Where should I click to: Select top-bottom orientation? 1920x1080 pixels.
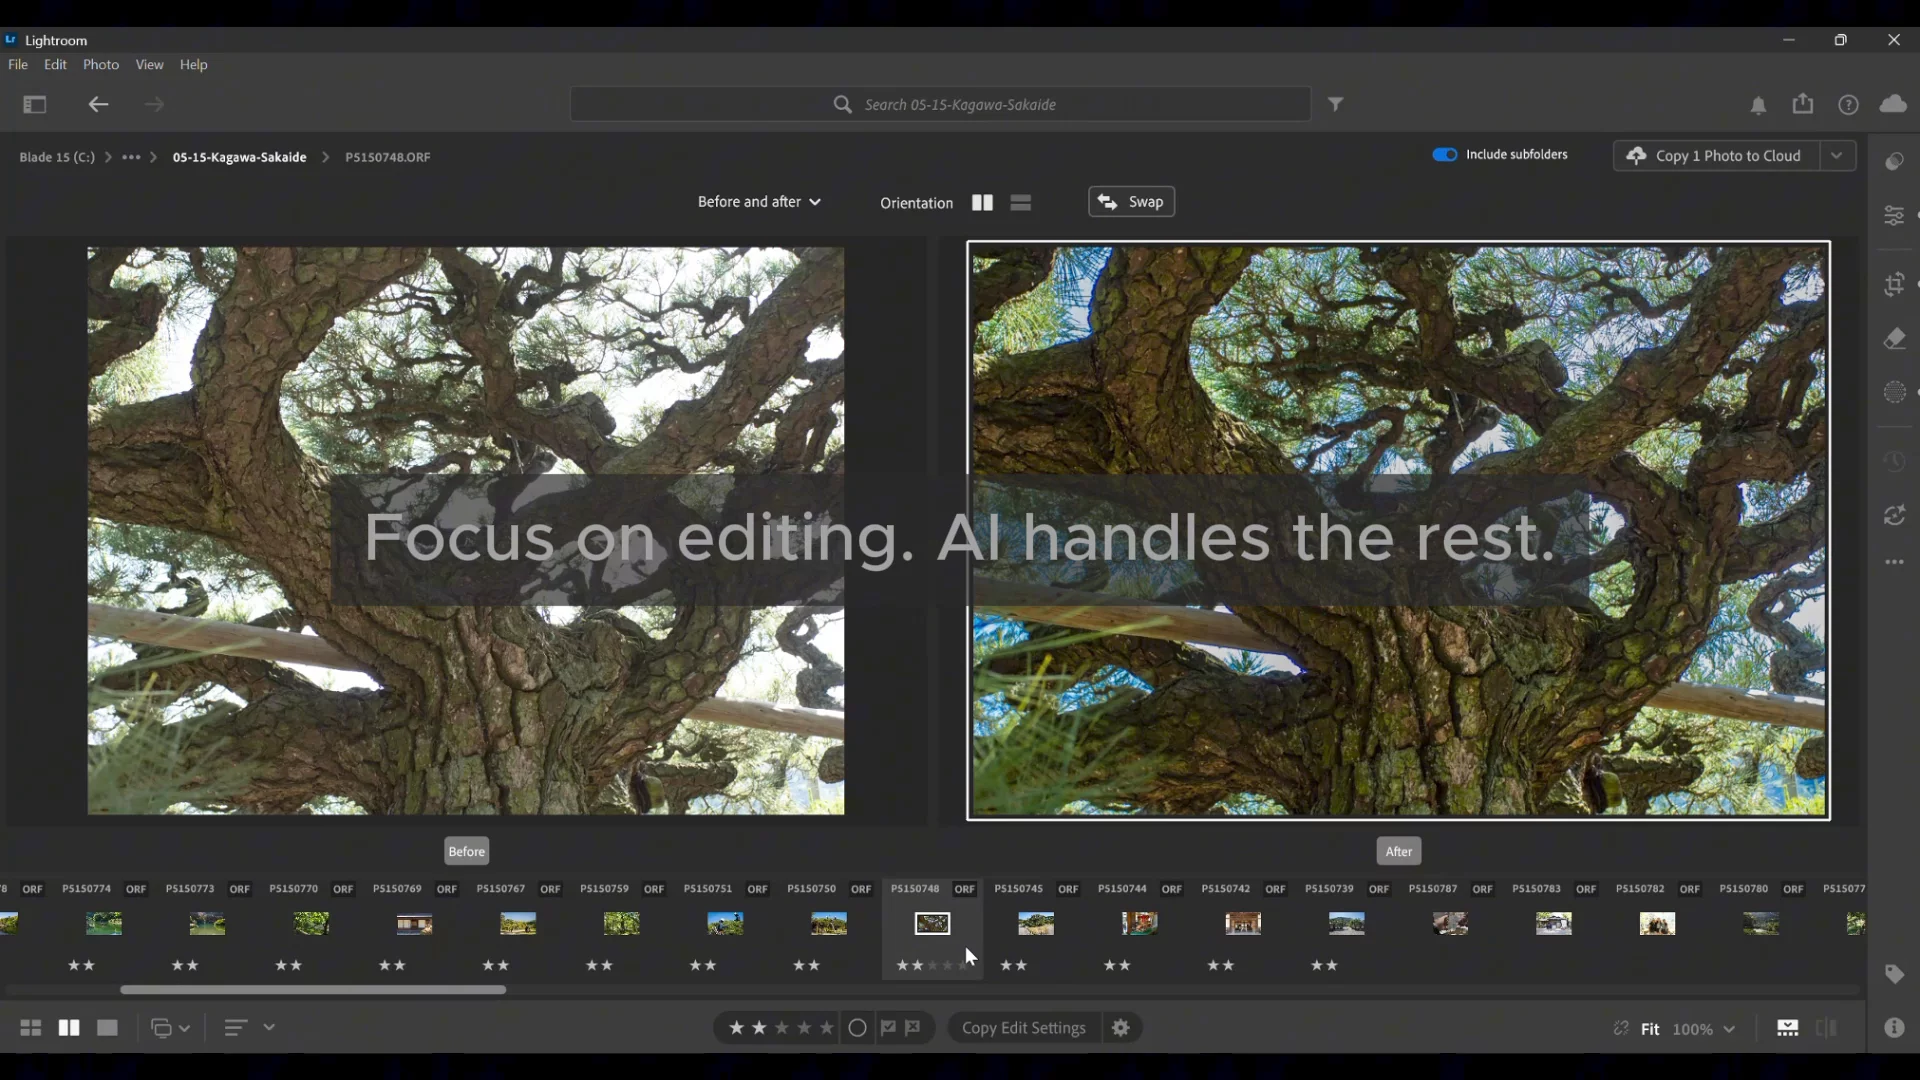tap(1020, 202)
